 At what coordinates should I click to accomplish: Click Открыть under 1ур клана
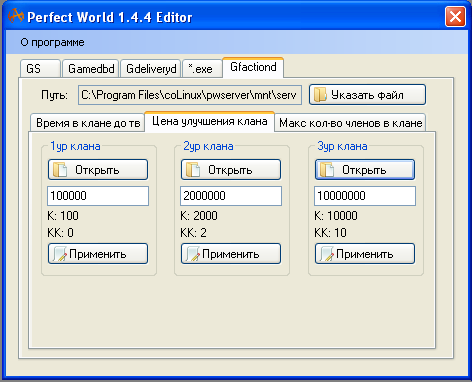point(98,170)
